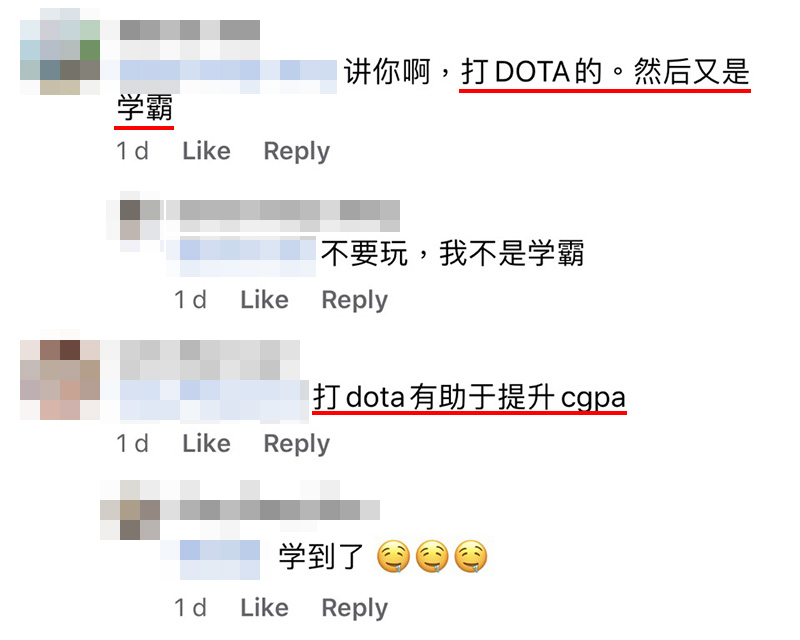
Task: Like the comment 打 dota 有助于提升 cgpa
Action: click(207, 444)
